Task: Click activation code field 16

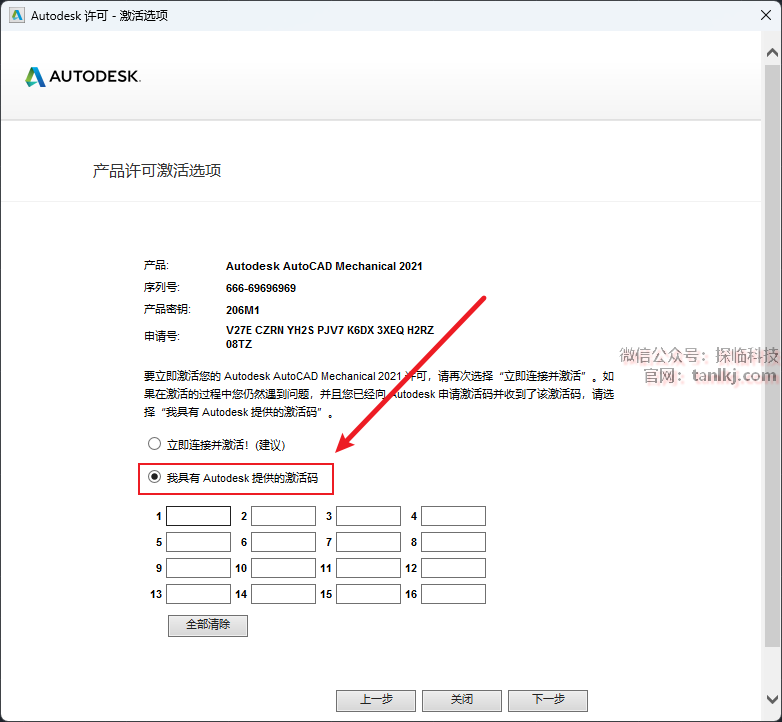Action: pyautogui.click(x=453, y=594)
